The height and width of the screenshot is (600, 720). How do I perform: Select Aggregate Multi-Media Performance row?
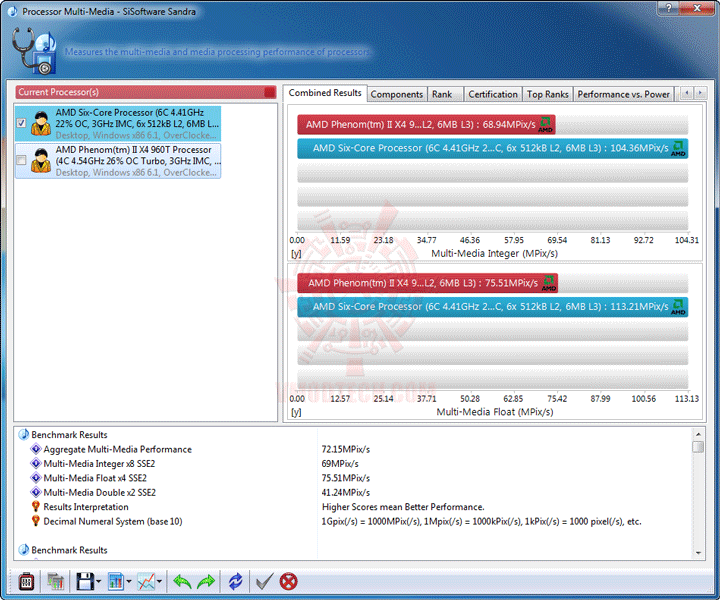point(118,449)
